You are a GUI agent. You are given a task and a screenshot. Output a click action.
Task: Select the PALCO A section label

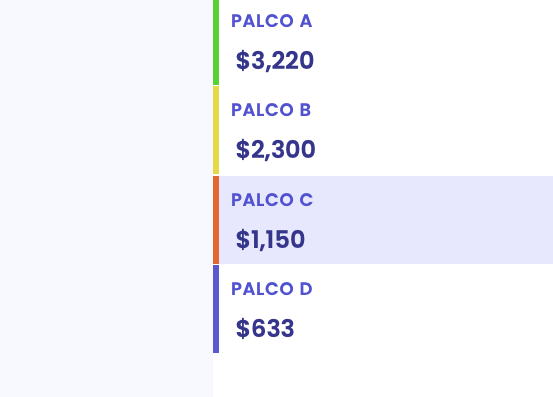click(271, 21)
